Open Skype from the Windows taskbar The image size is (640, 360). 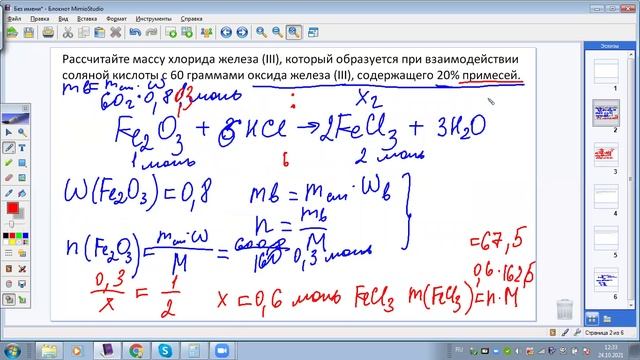(x=165, y=351)
